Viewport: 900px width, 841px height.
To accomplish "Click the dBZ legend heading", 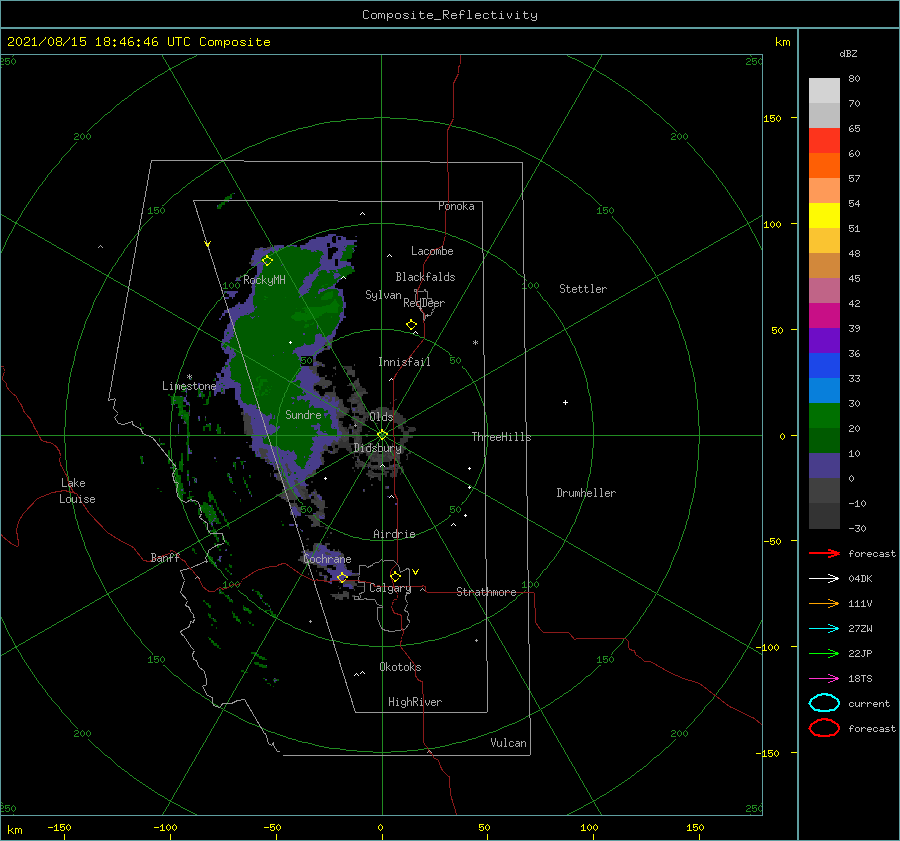I will point(848,53).
